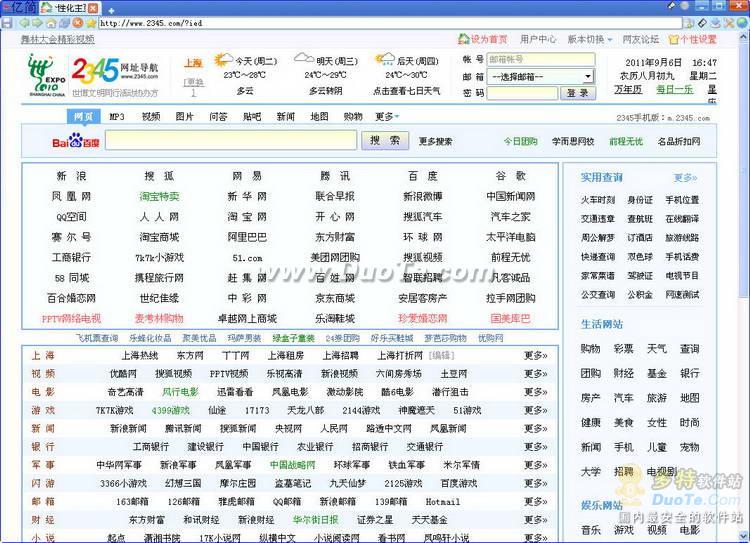Open the 今日团购 link

click(x=520, y=141)
